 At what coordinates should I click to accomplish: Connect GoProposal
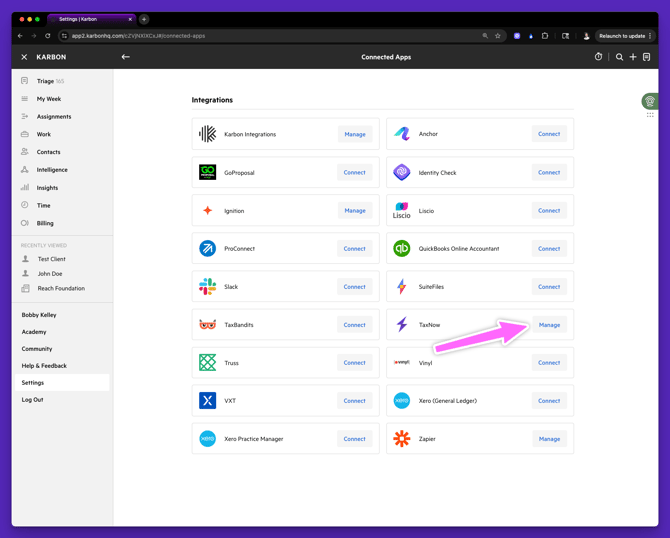click(355, 172)
